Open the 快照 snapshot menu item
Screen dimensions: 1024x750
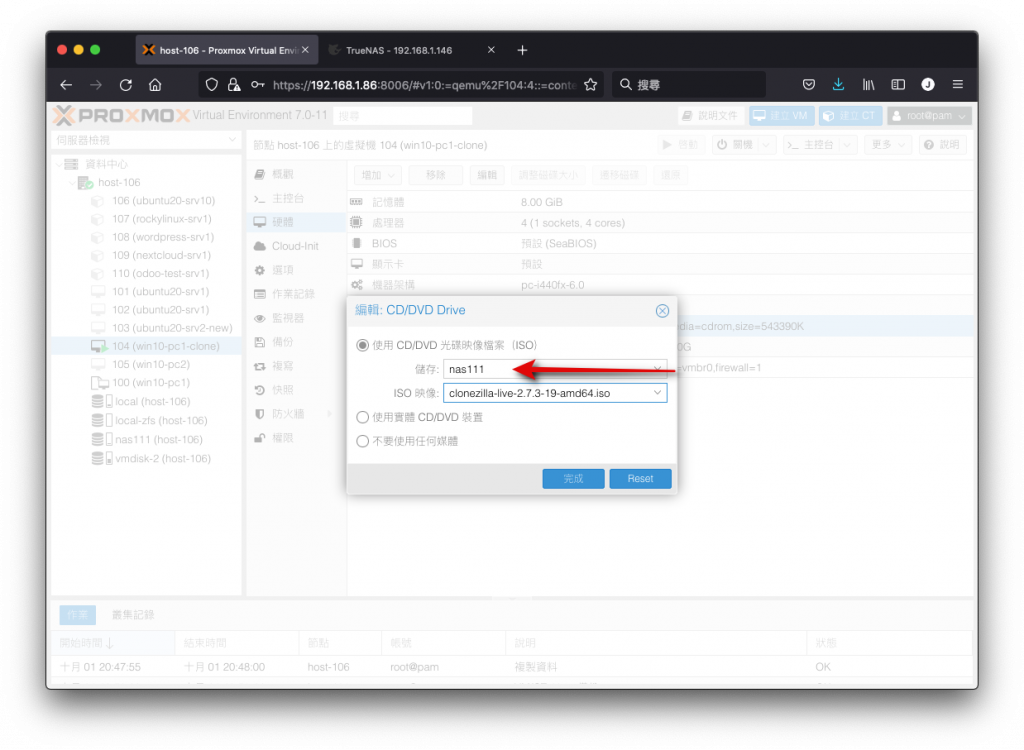click(296, 390)
